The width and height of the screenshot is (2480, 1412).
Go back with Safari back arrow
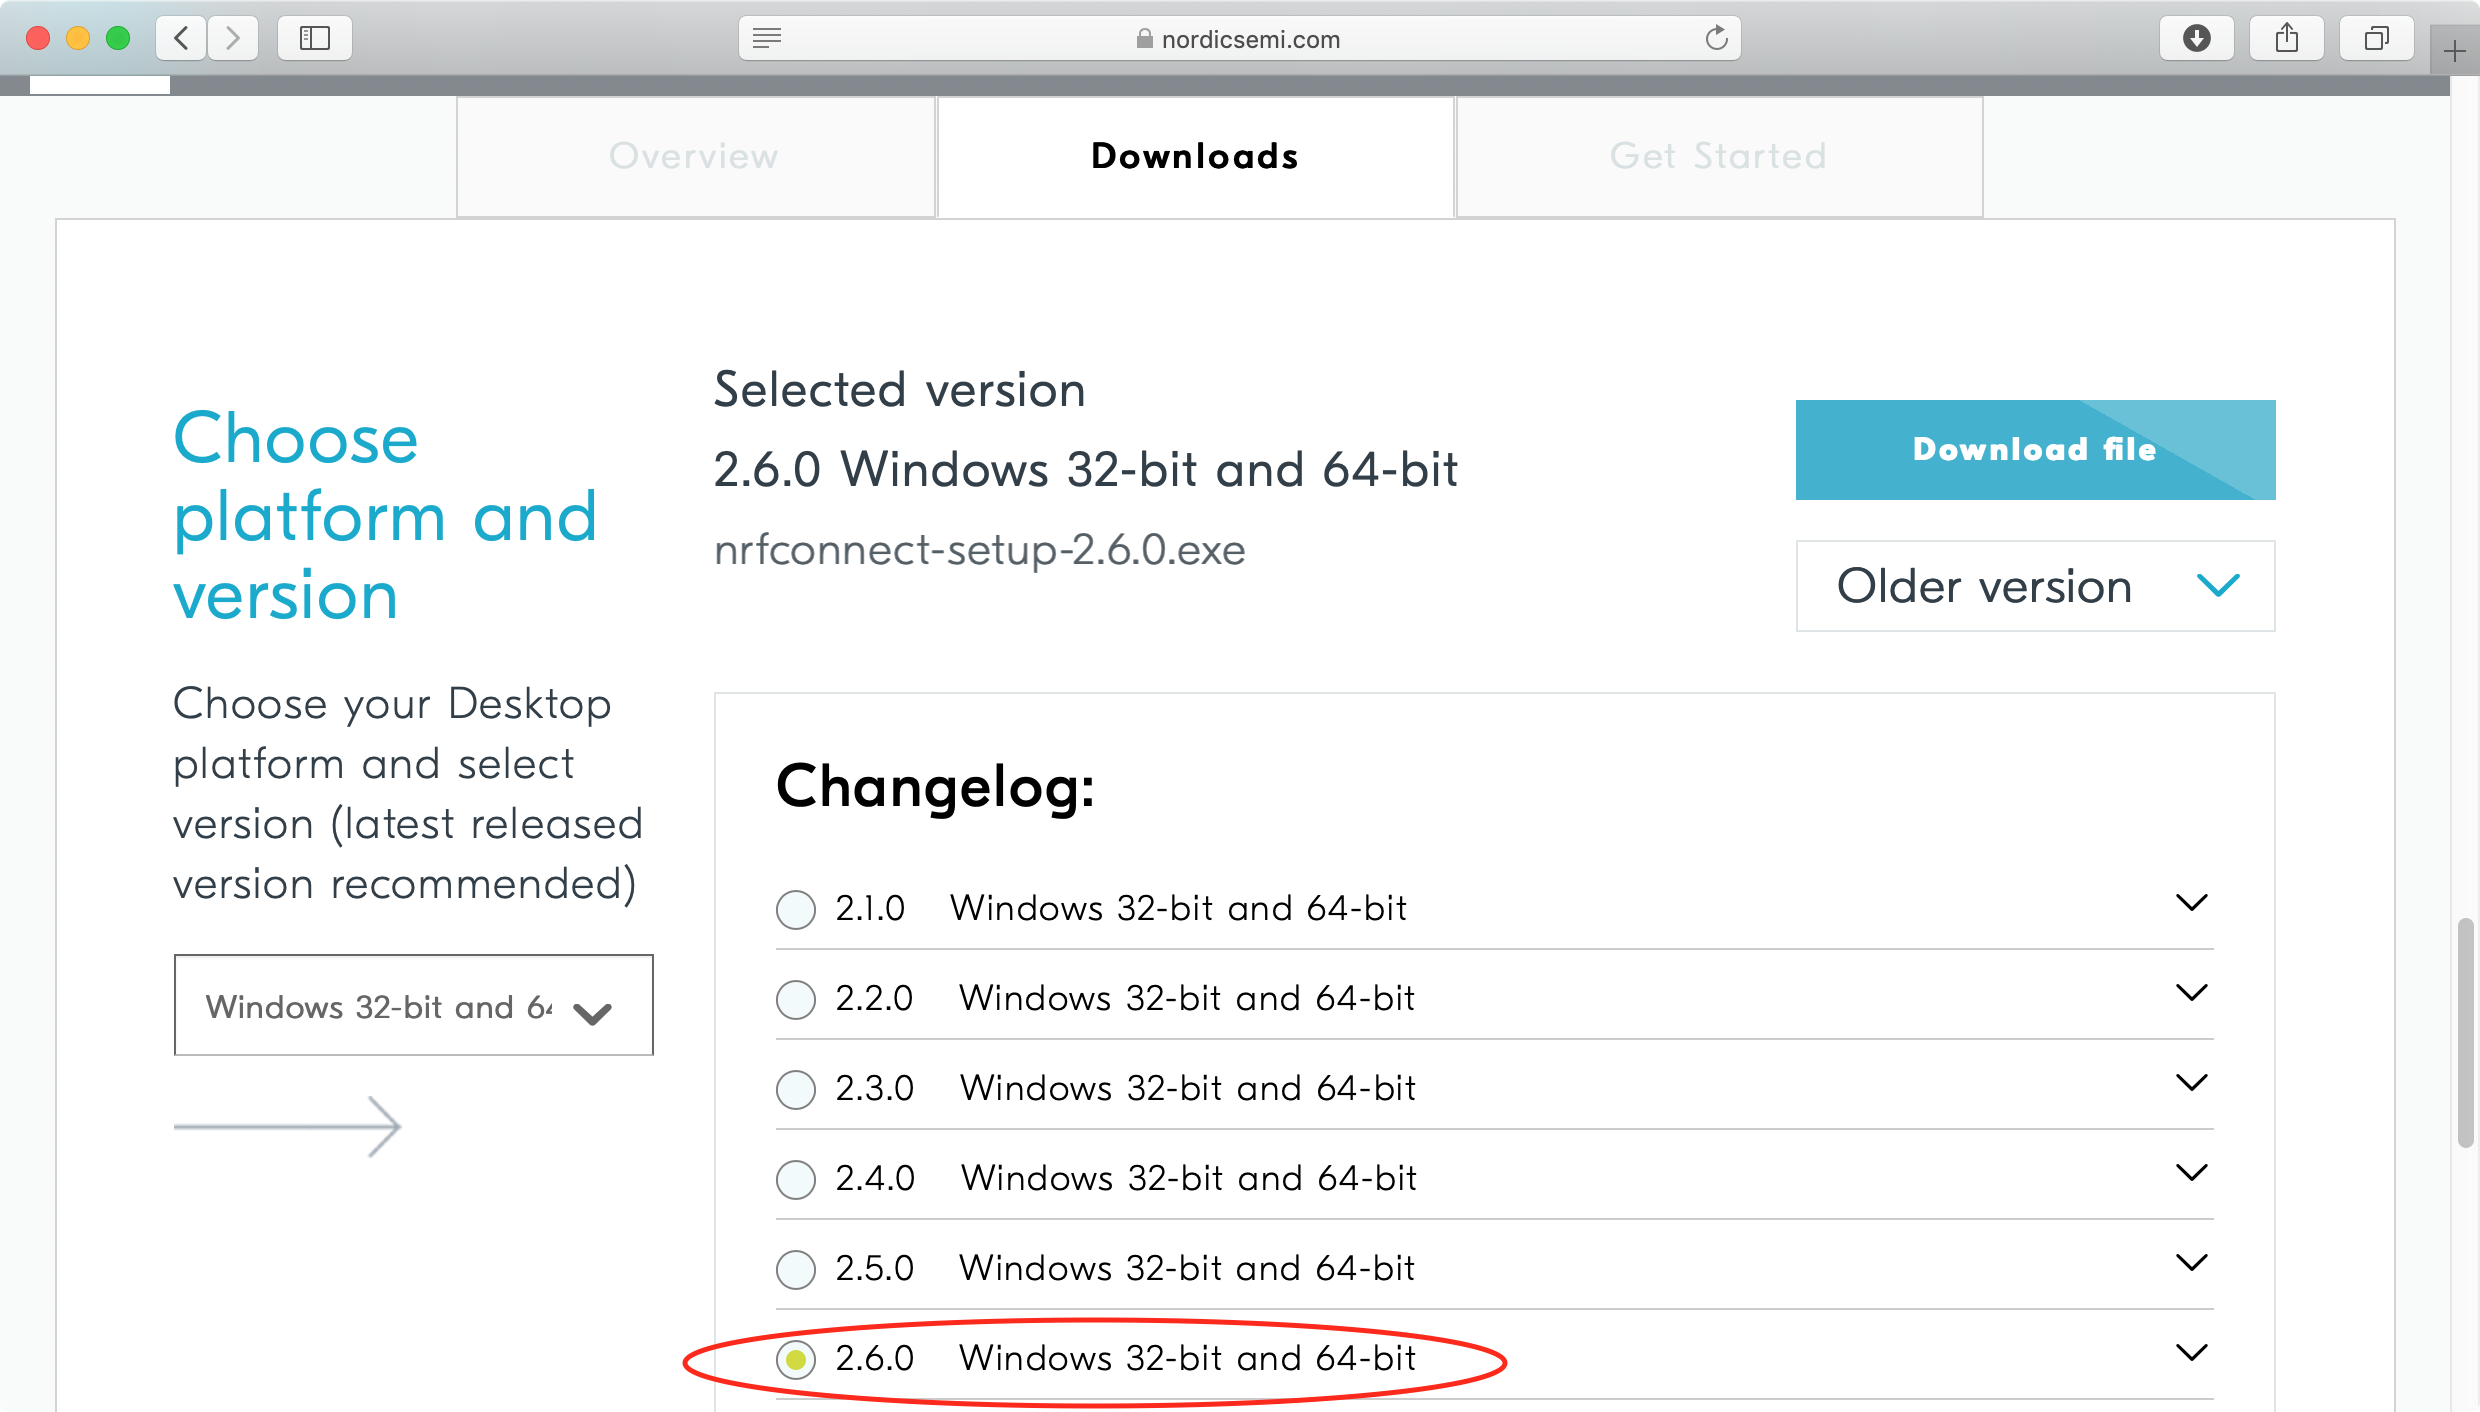tap(181, 38)
